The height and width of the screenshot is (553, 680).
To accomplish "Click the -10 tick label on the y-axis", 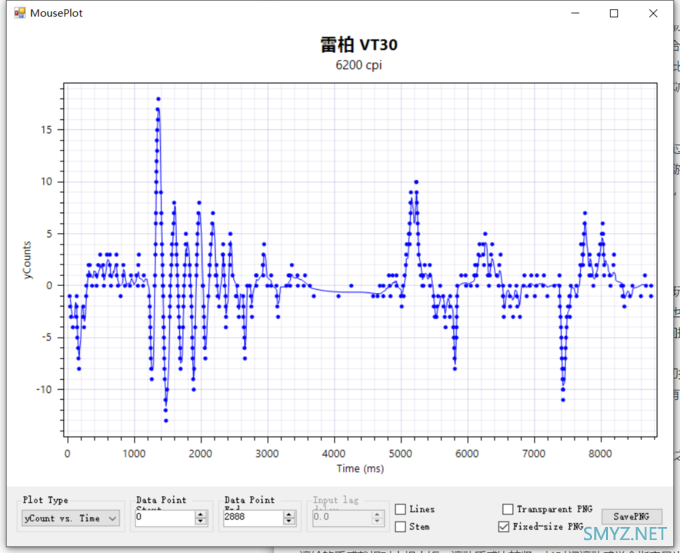I will coord(44,389).
